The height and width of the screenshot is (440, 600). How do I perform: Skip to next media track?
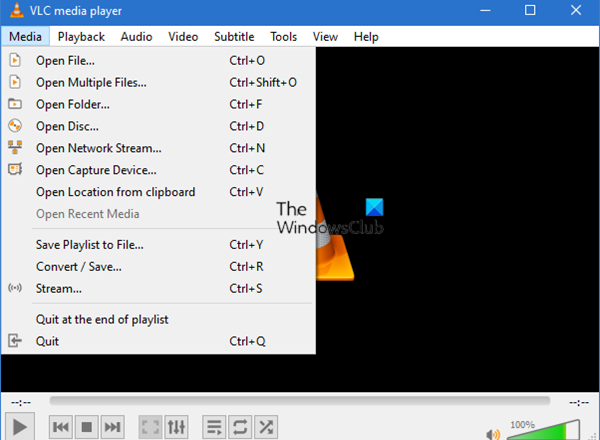112,427
